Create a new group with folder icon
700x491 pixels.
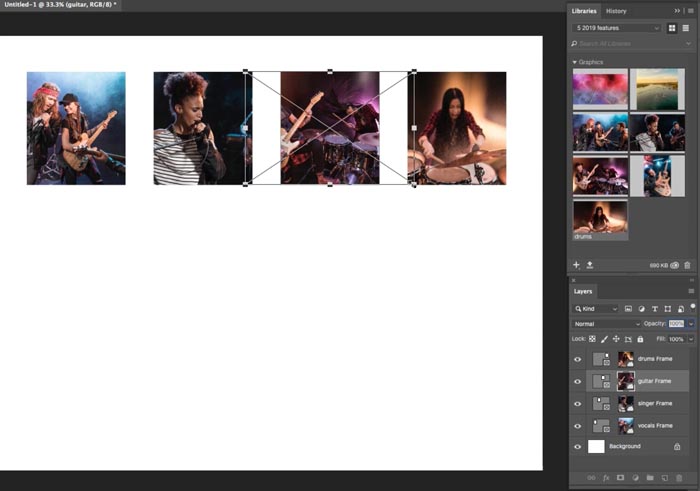[x=650, y=478]
